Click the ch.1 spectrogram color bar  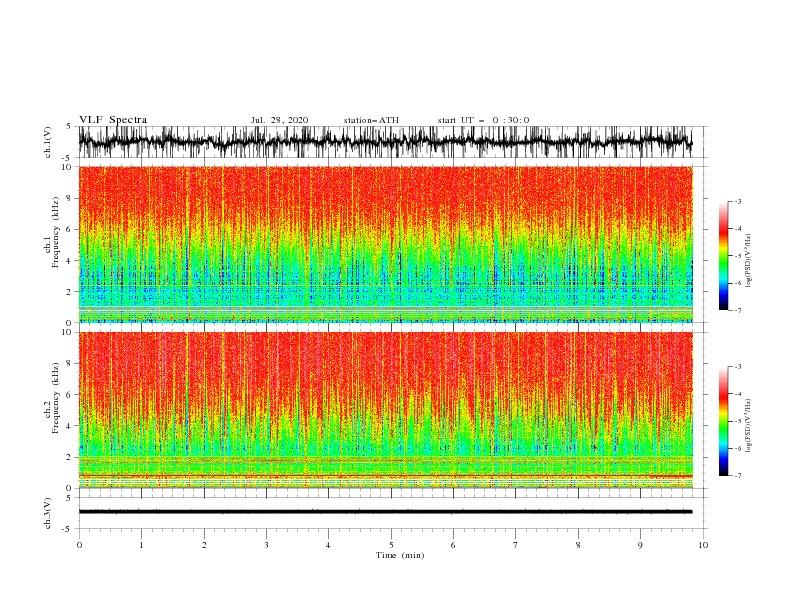click(723, 256)
